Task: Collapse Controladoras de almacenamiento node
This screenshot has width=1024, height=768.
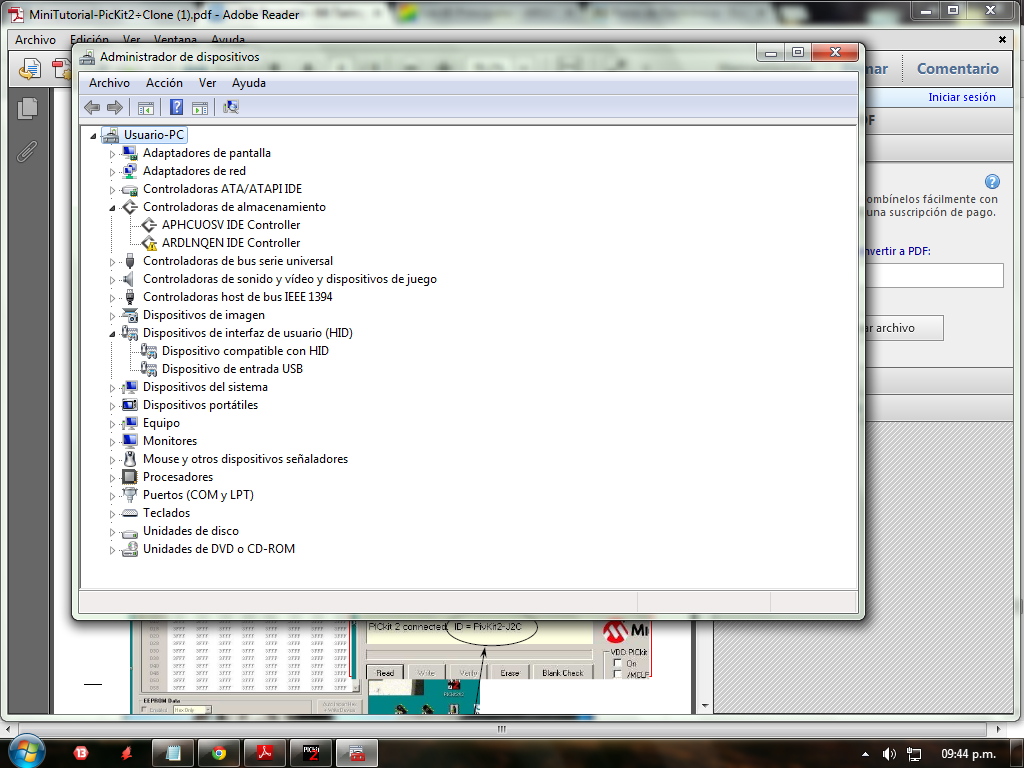Action: tap(112, 208)
